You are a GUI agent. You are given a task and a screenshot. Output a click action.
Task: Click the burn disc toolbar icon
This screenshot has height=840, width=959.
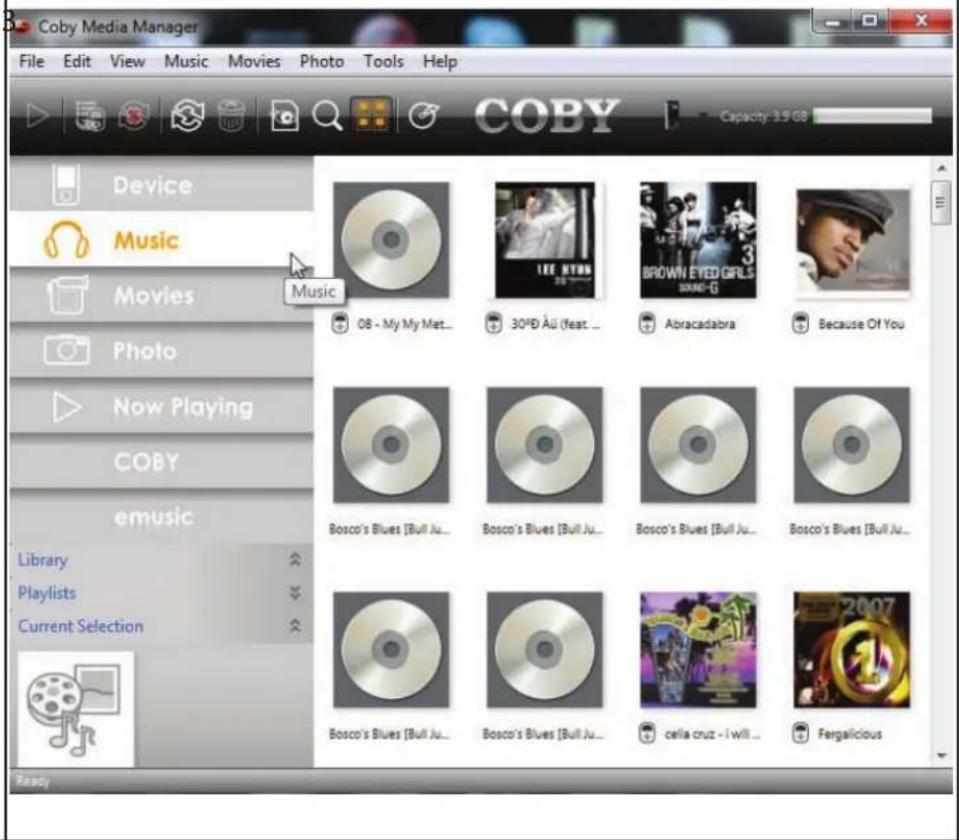(x=423, y=116)
